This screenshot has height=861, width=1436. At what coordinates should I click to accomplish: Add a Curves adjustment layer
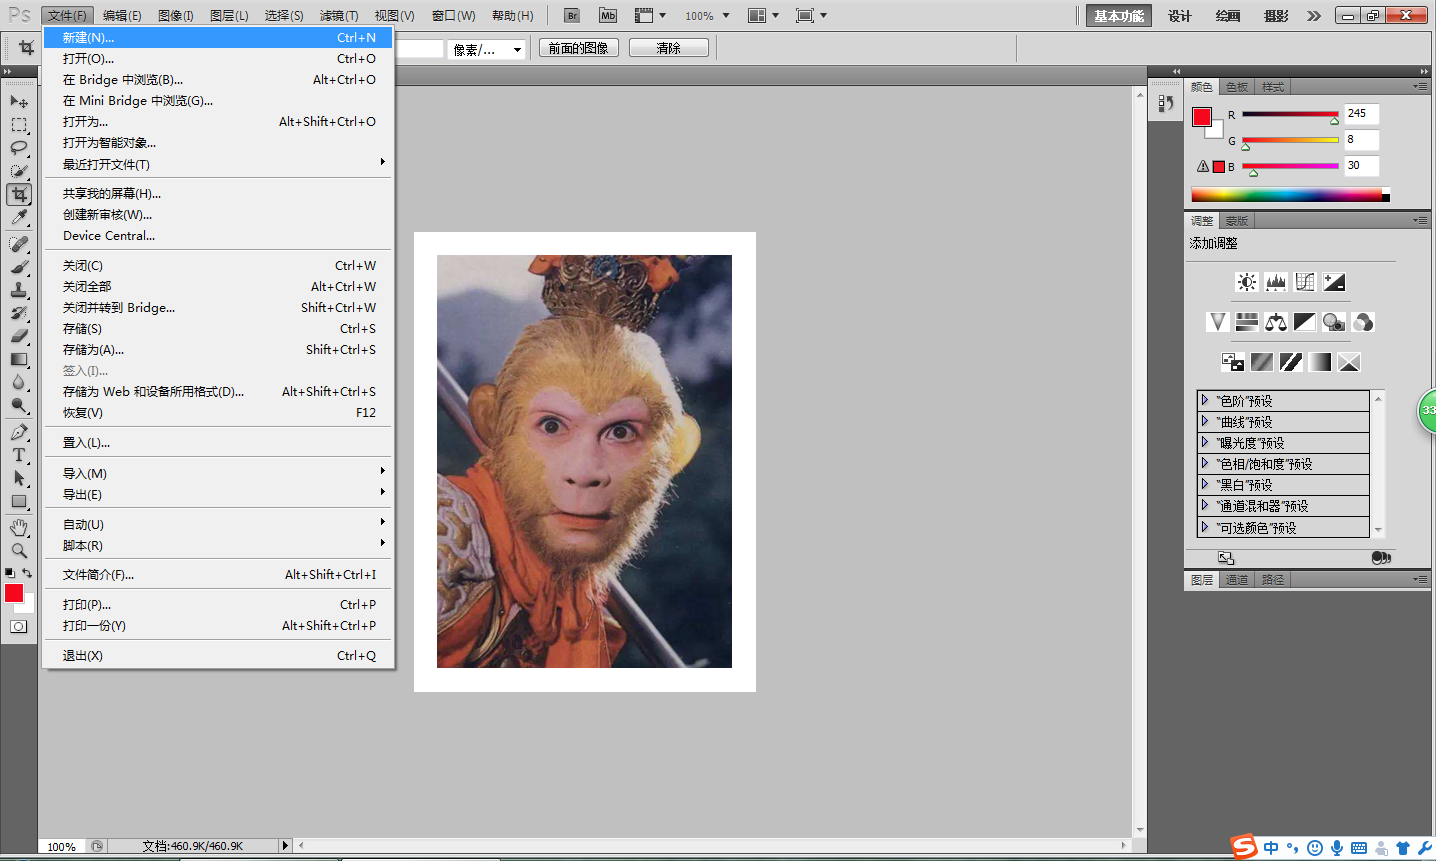pos(1305,282)
